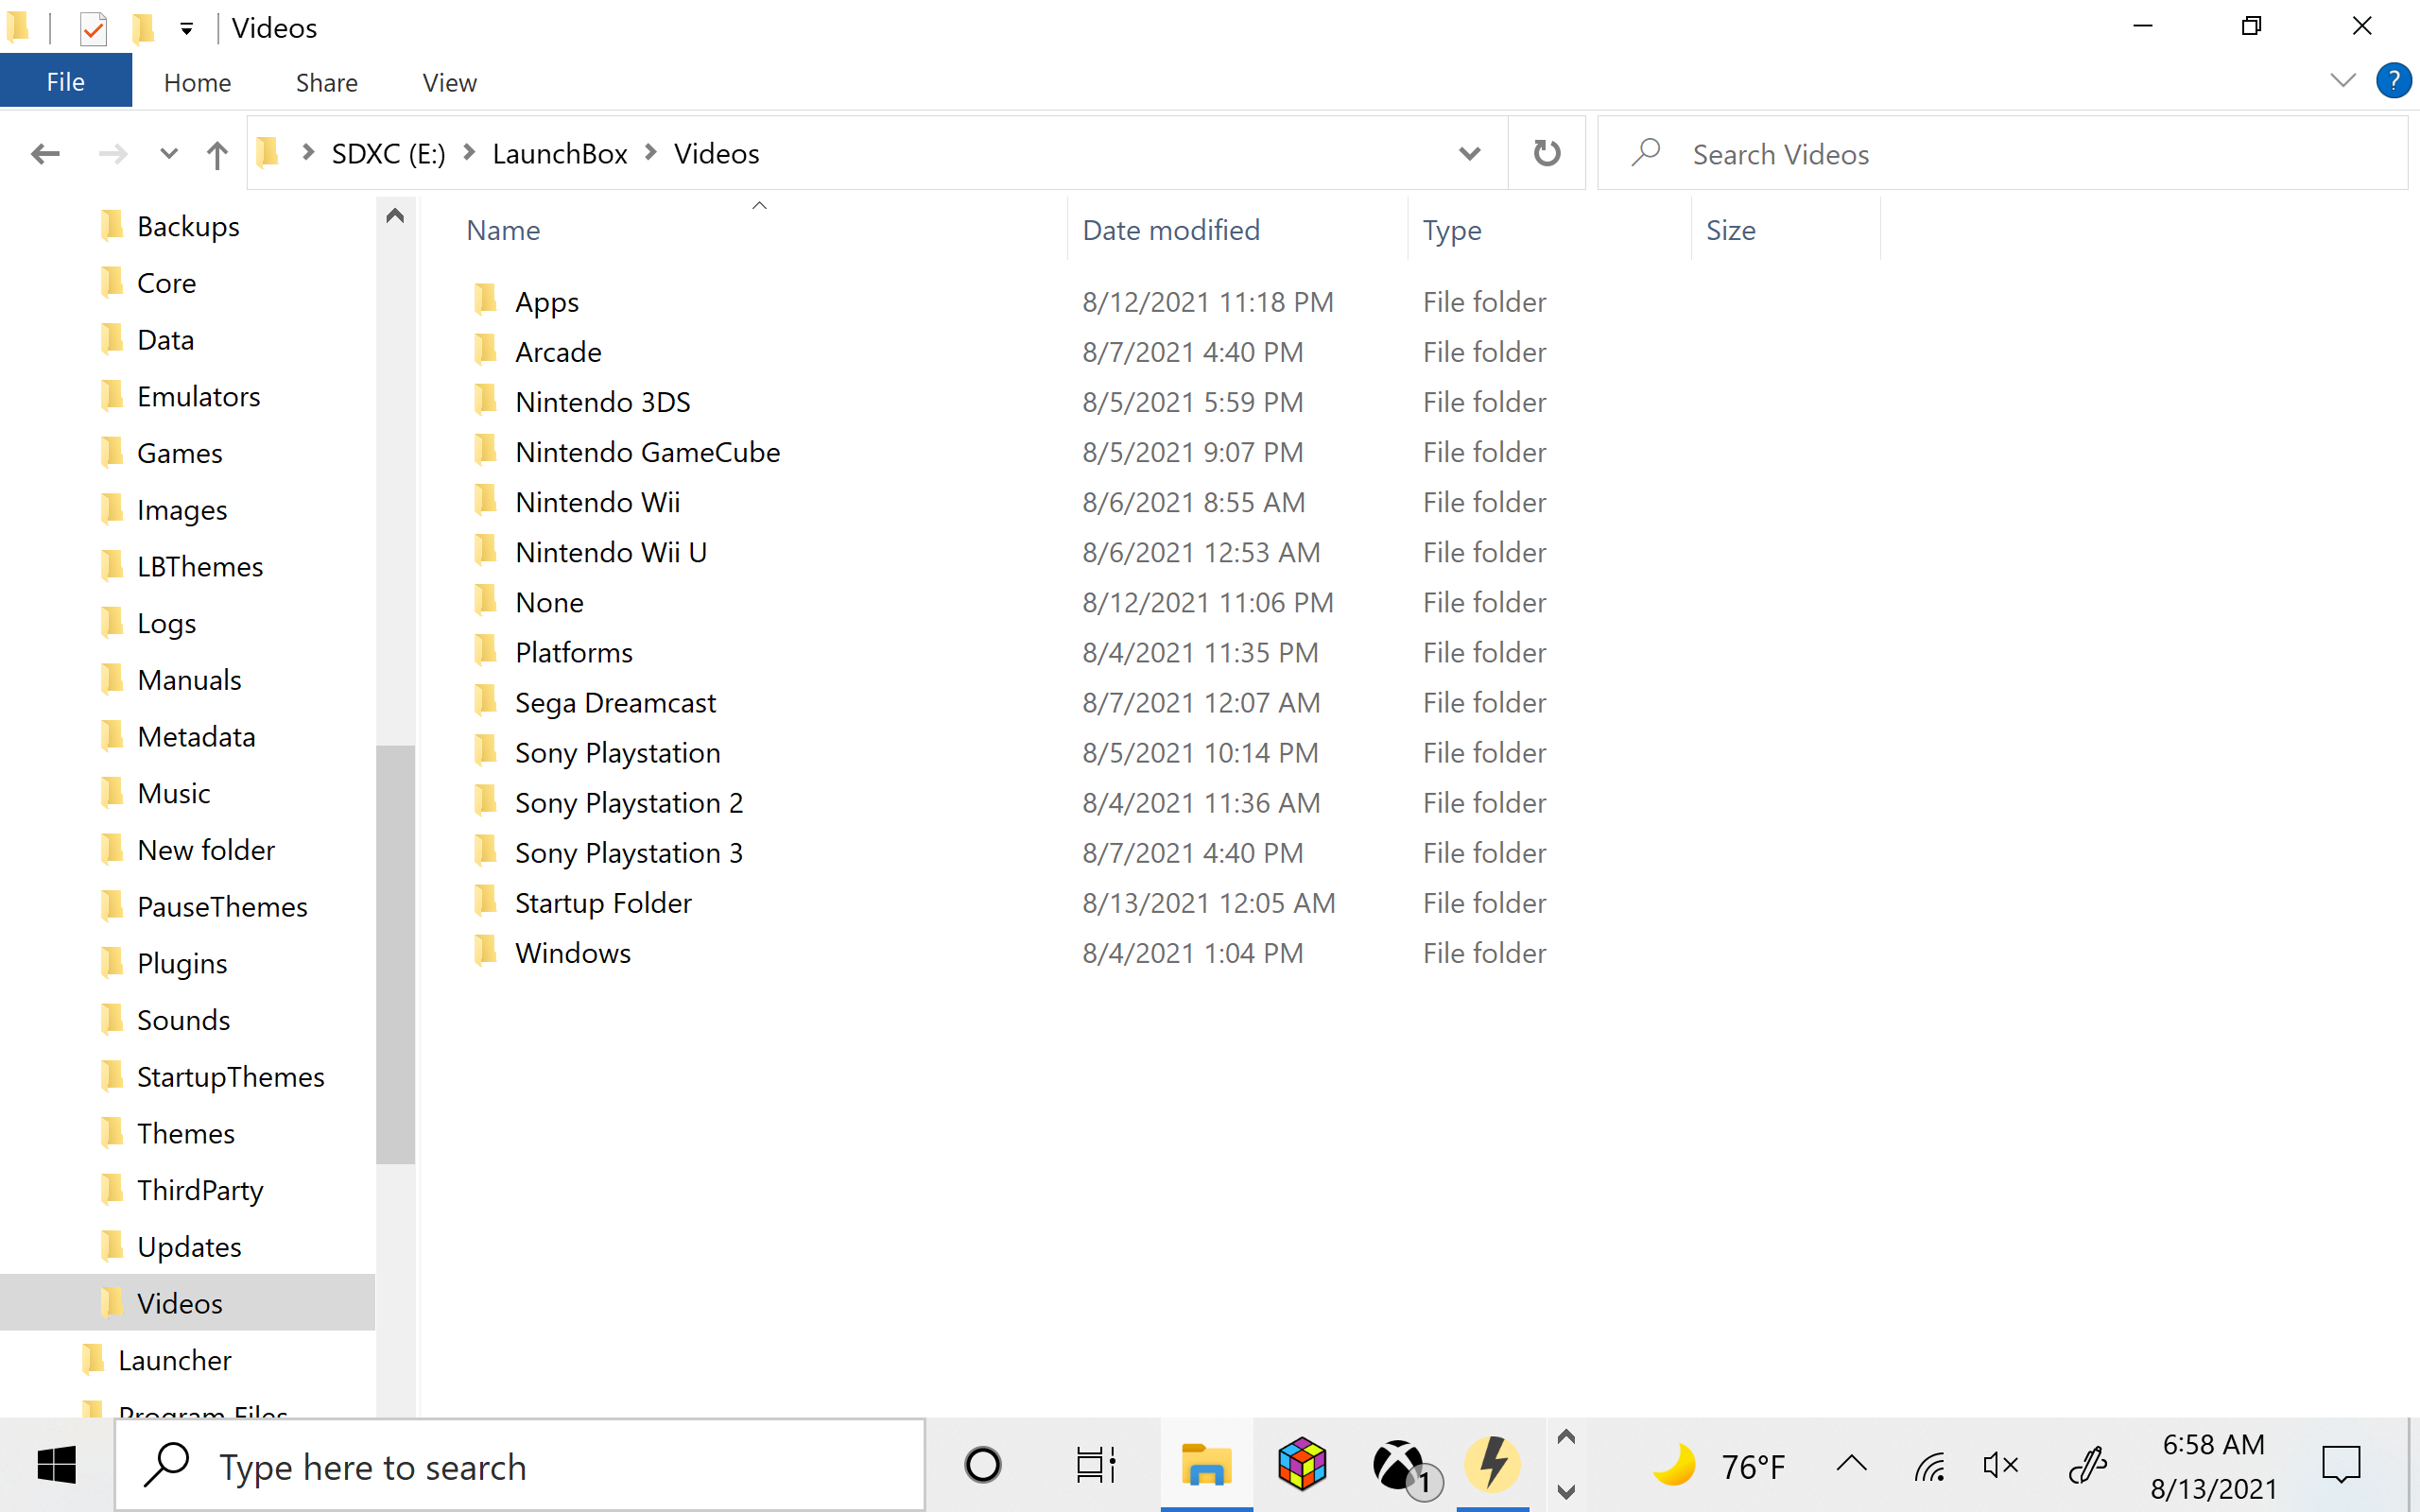Switch to File Explorer taskbar icon
This screenshot has height=1512, width=2420.
click(x=1206, y=1465)
